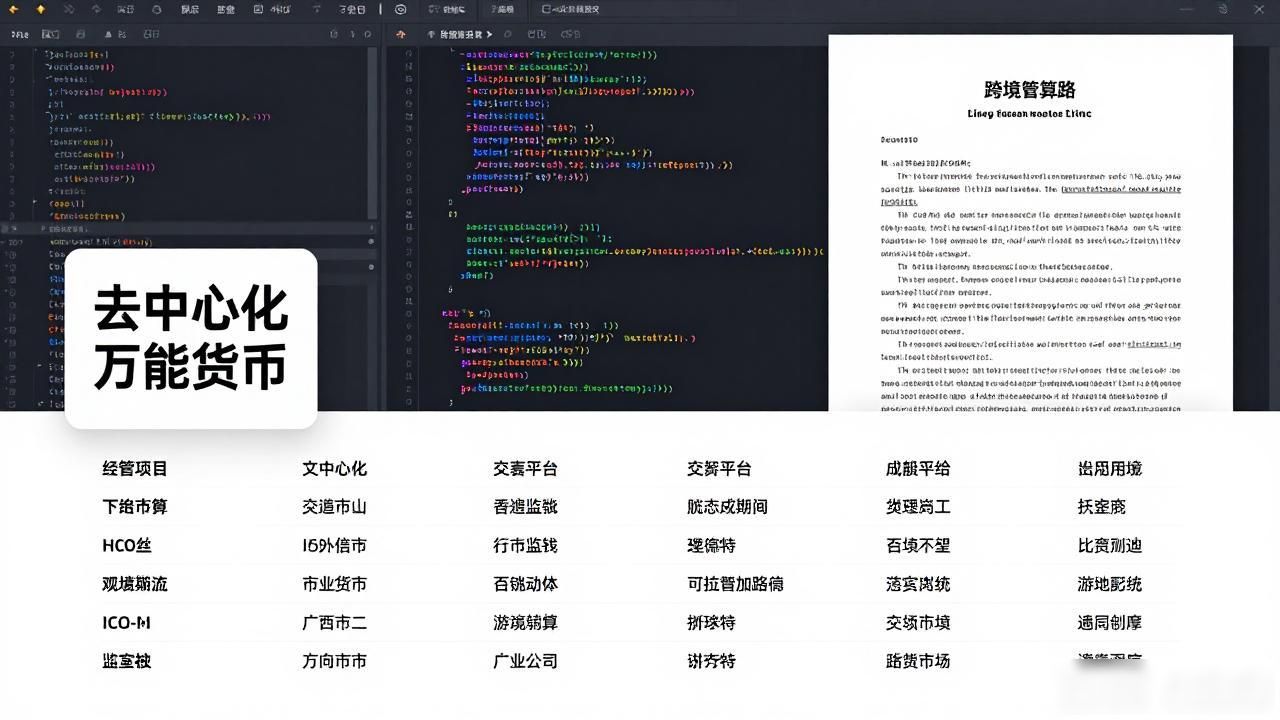Screen dimensions: 1280x720
Task: Click the HCO丝 item
Action: click(127, 545)
